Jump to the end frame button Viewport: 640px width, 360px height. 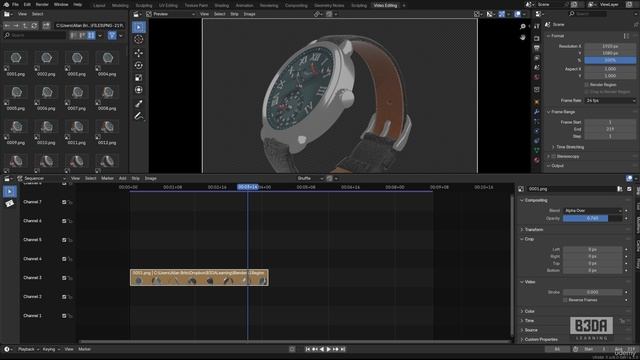(343, 349)
